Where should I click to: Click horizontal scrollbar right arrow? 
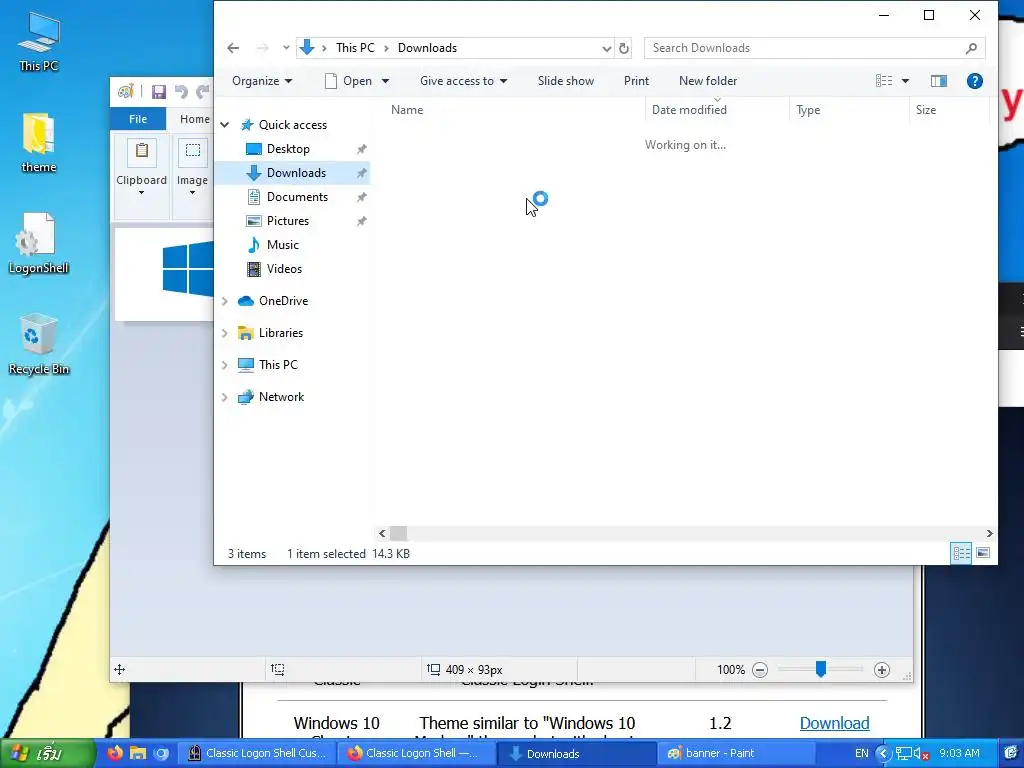pos(989,534)
